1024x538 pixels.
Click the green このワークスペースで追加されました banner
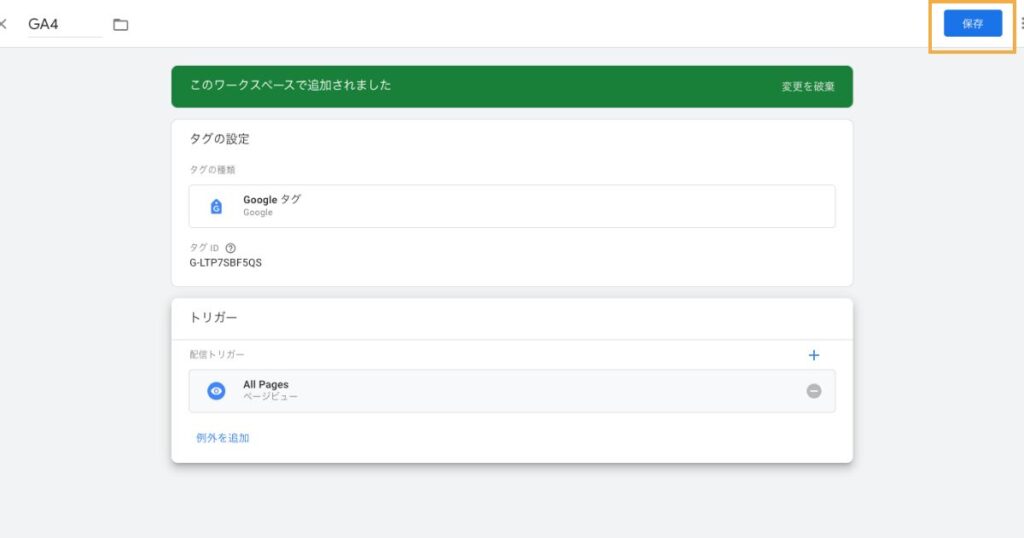(512, 86)
